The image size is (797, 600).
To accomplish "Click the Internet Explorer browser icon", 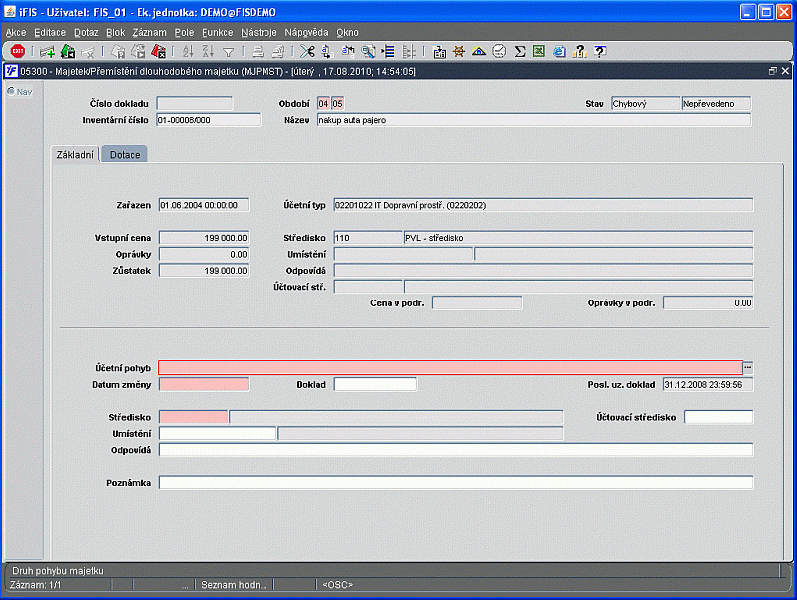I will 559,51.
